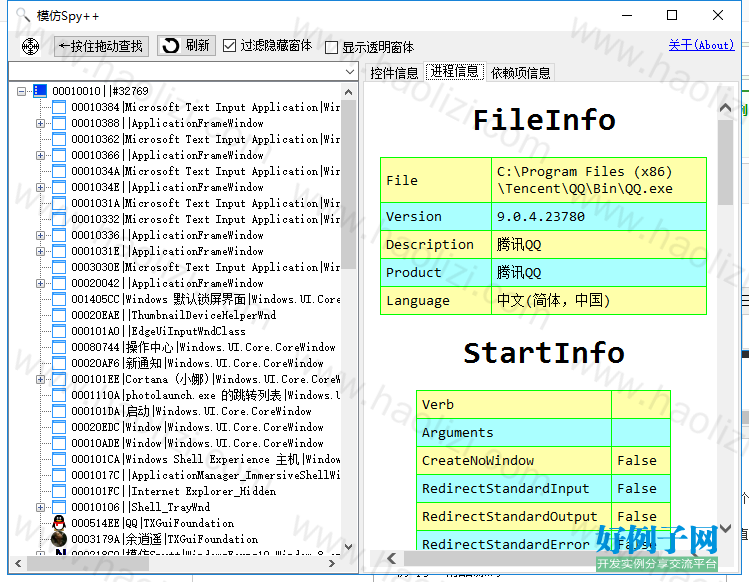Click the RedirectStandardInput row label

505,489
